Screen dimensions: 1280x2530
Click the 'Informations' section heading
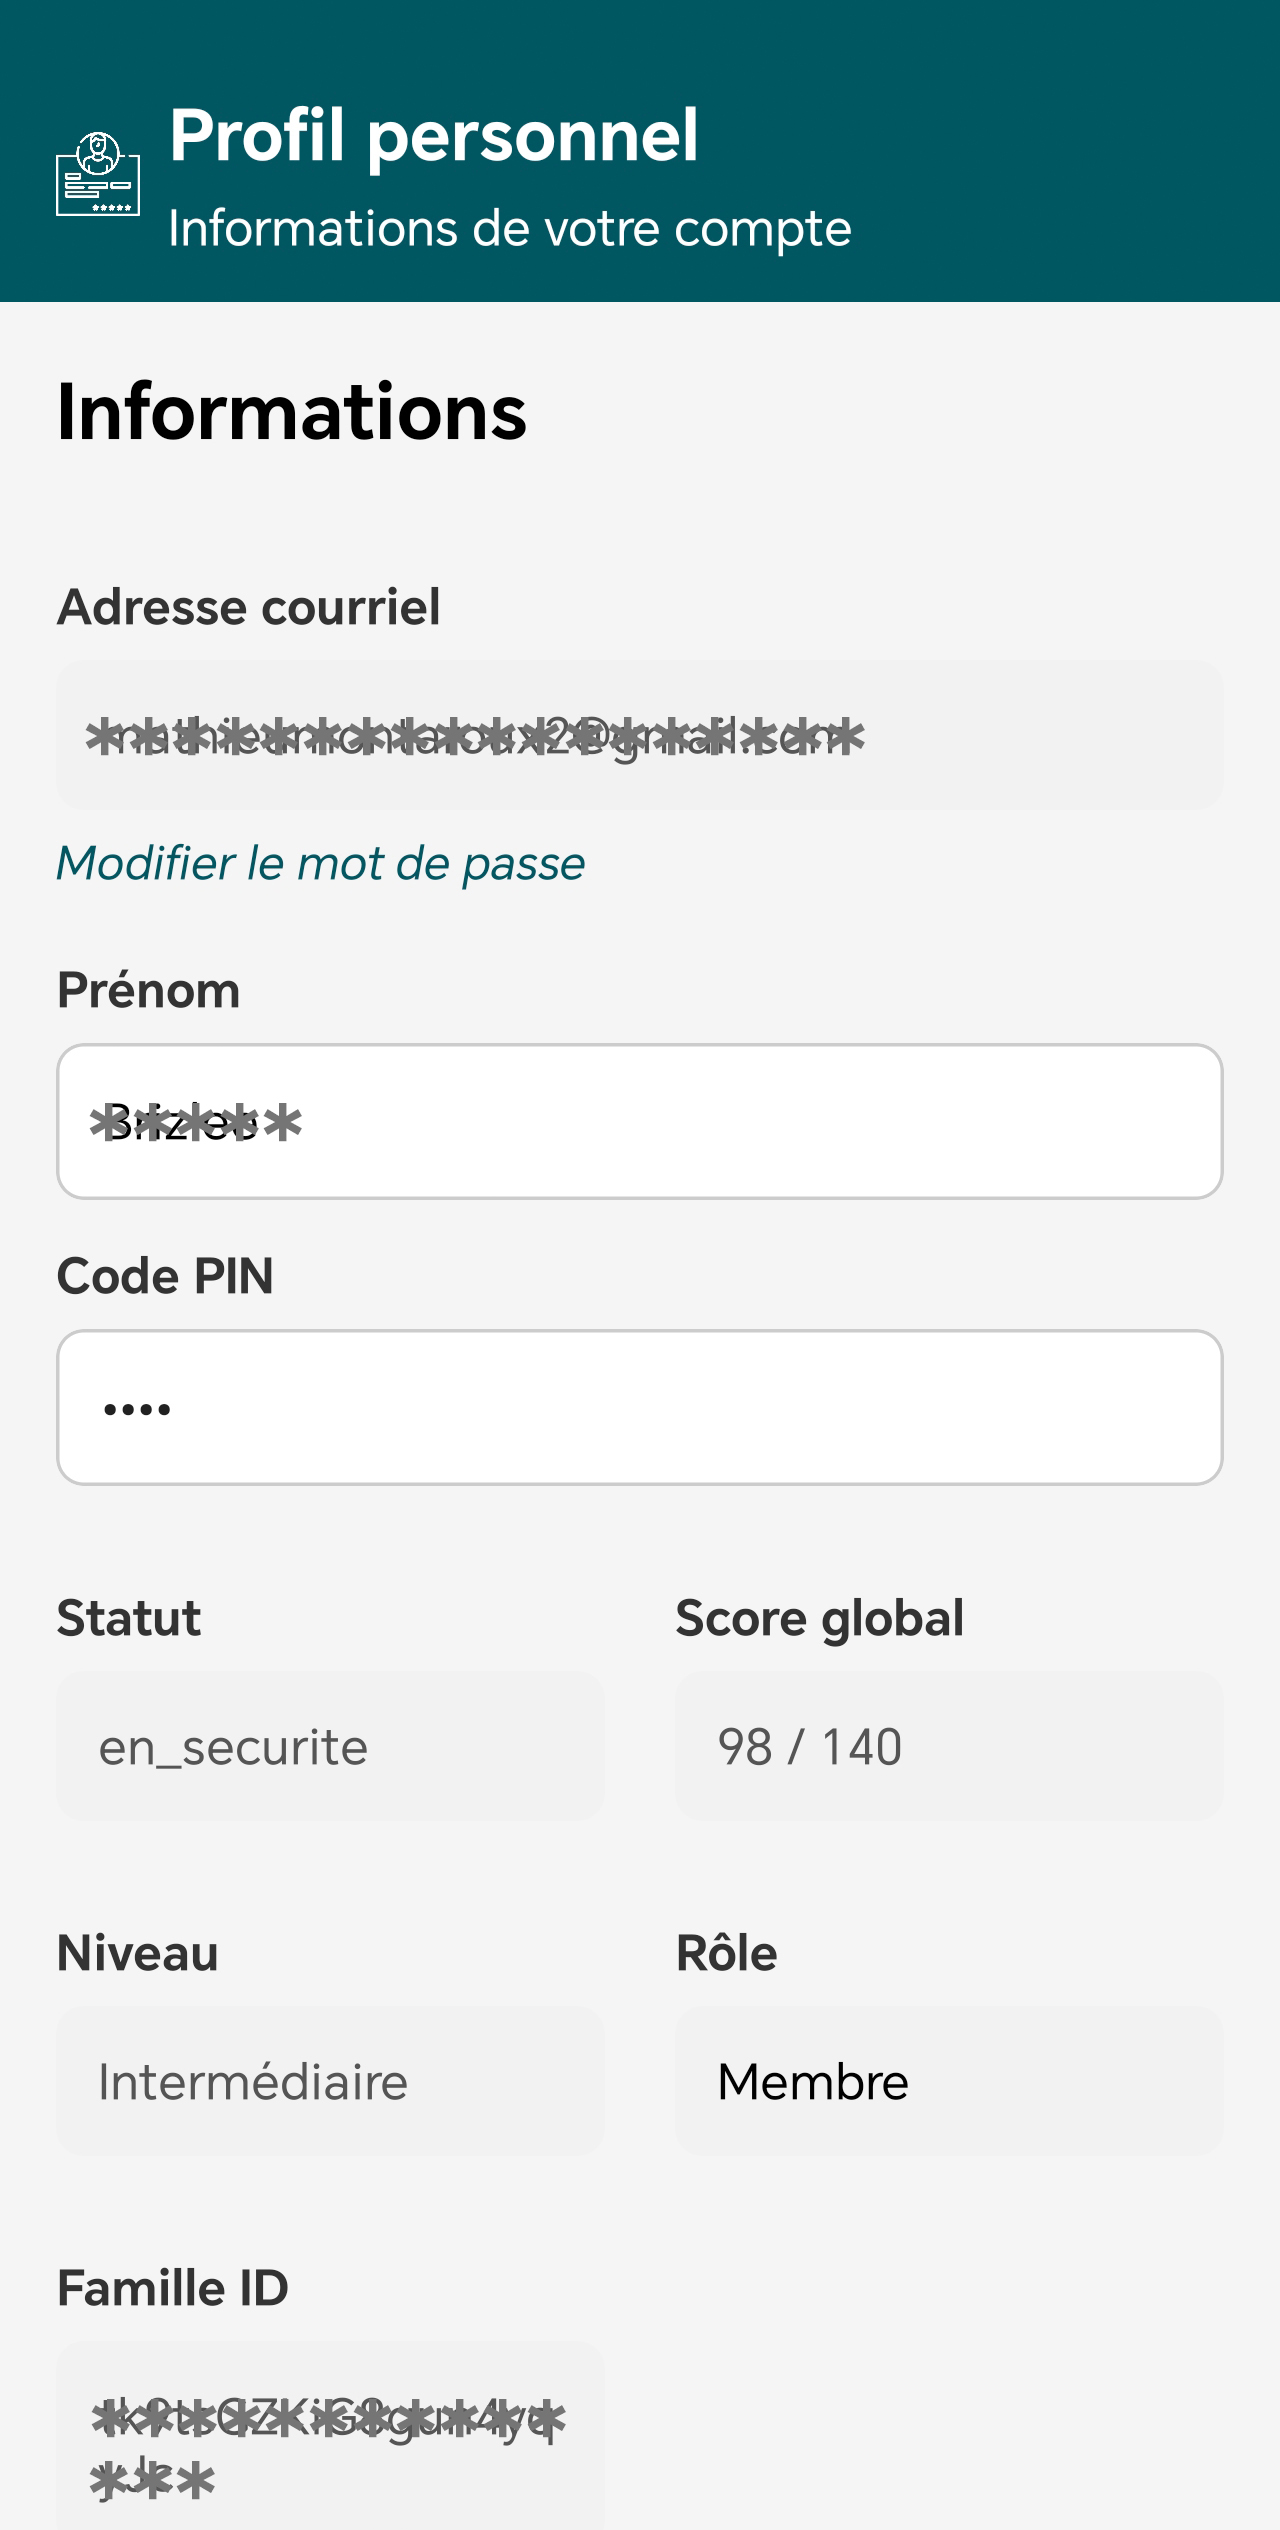point(292,412)
